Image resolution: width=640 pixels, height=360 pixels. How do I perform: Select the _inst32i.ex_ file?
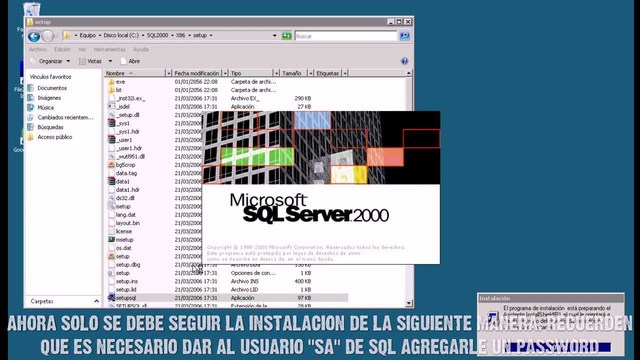(130, 98)
